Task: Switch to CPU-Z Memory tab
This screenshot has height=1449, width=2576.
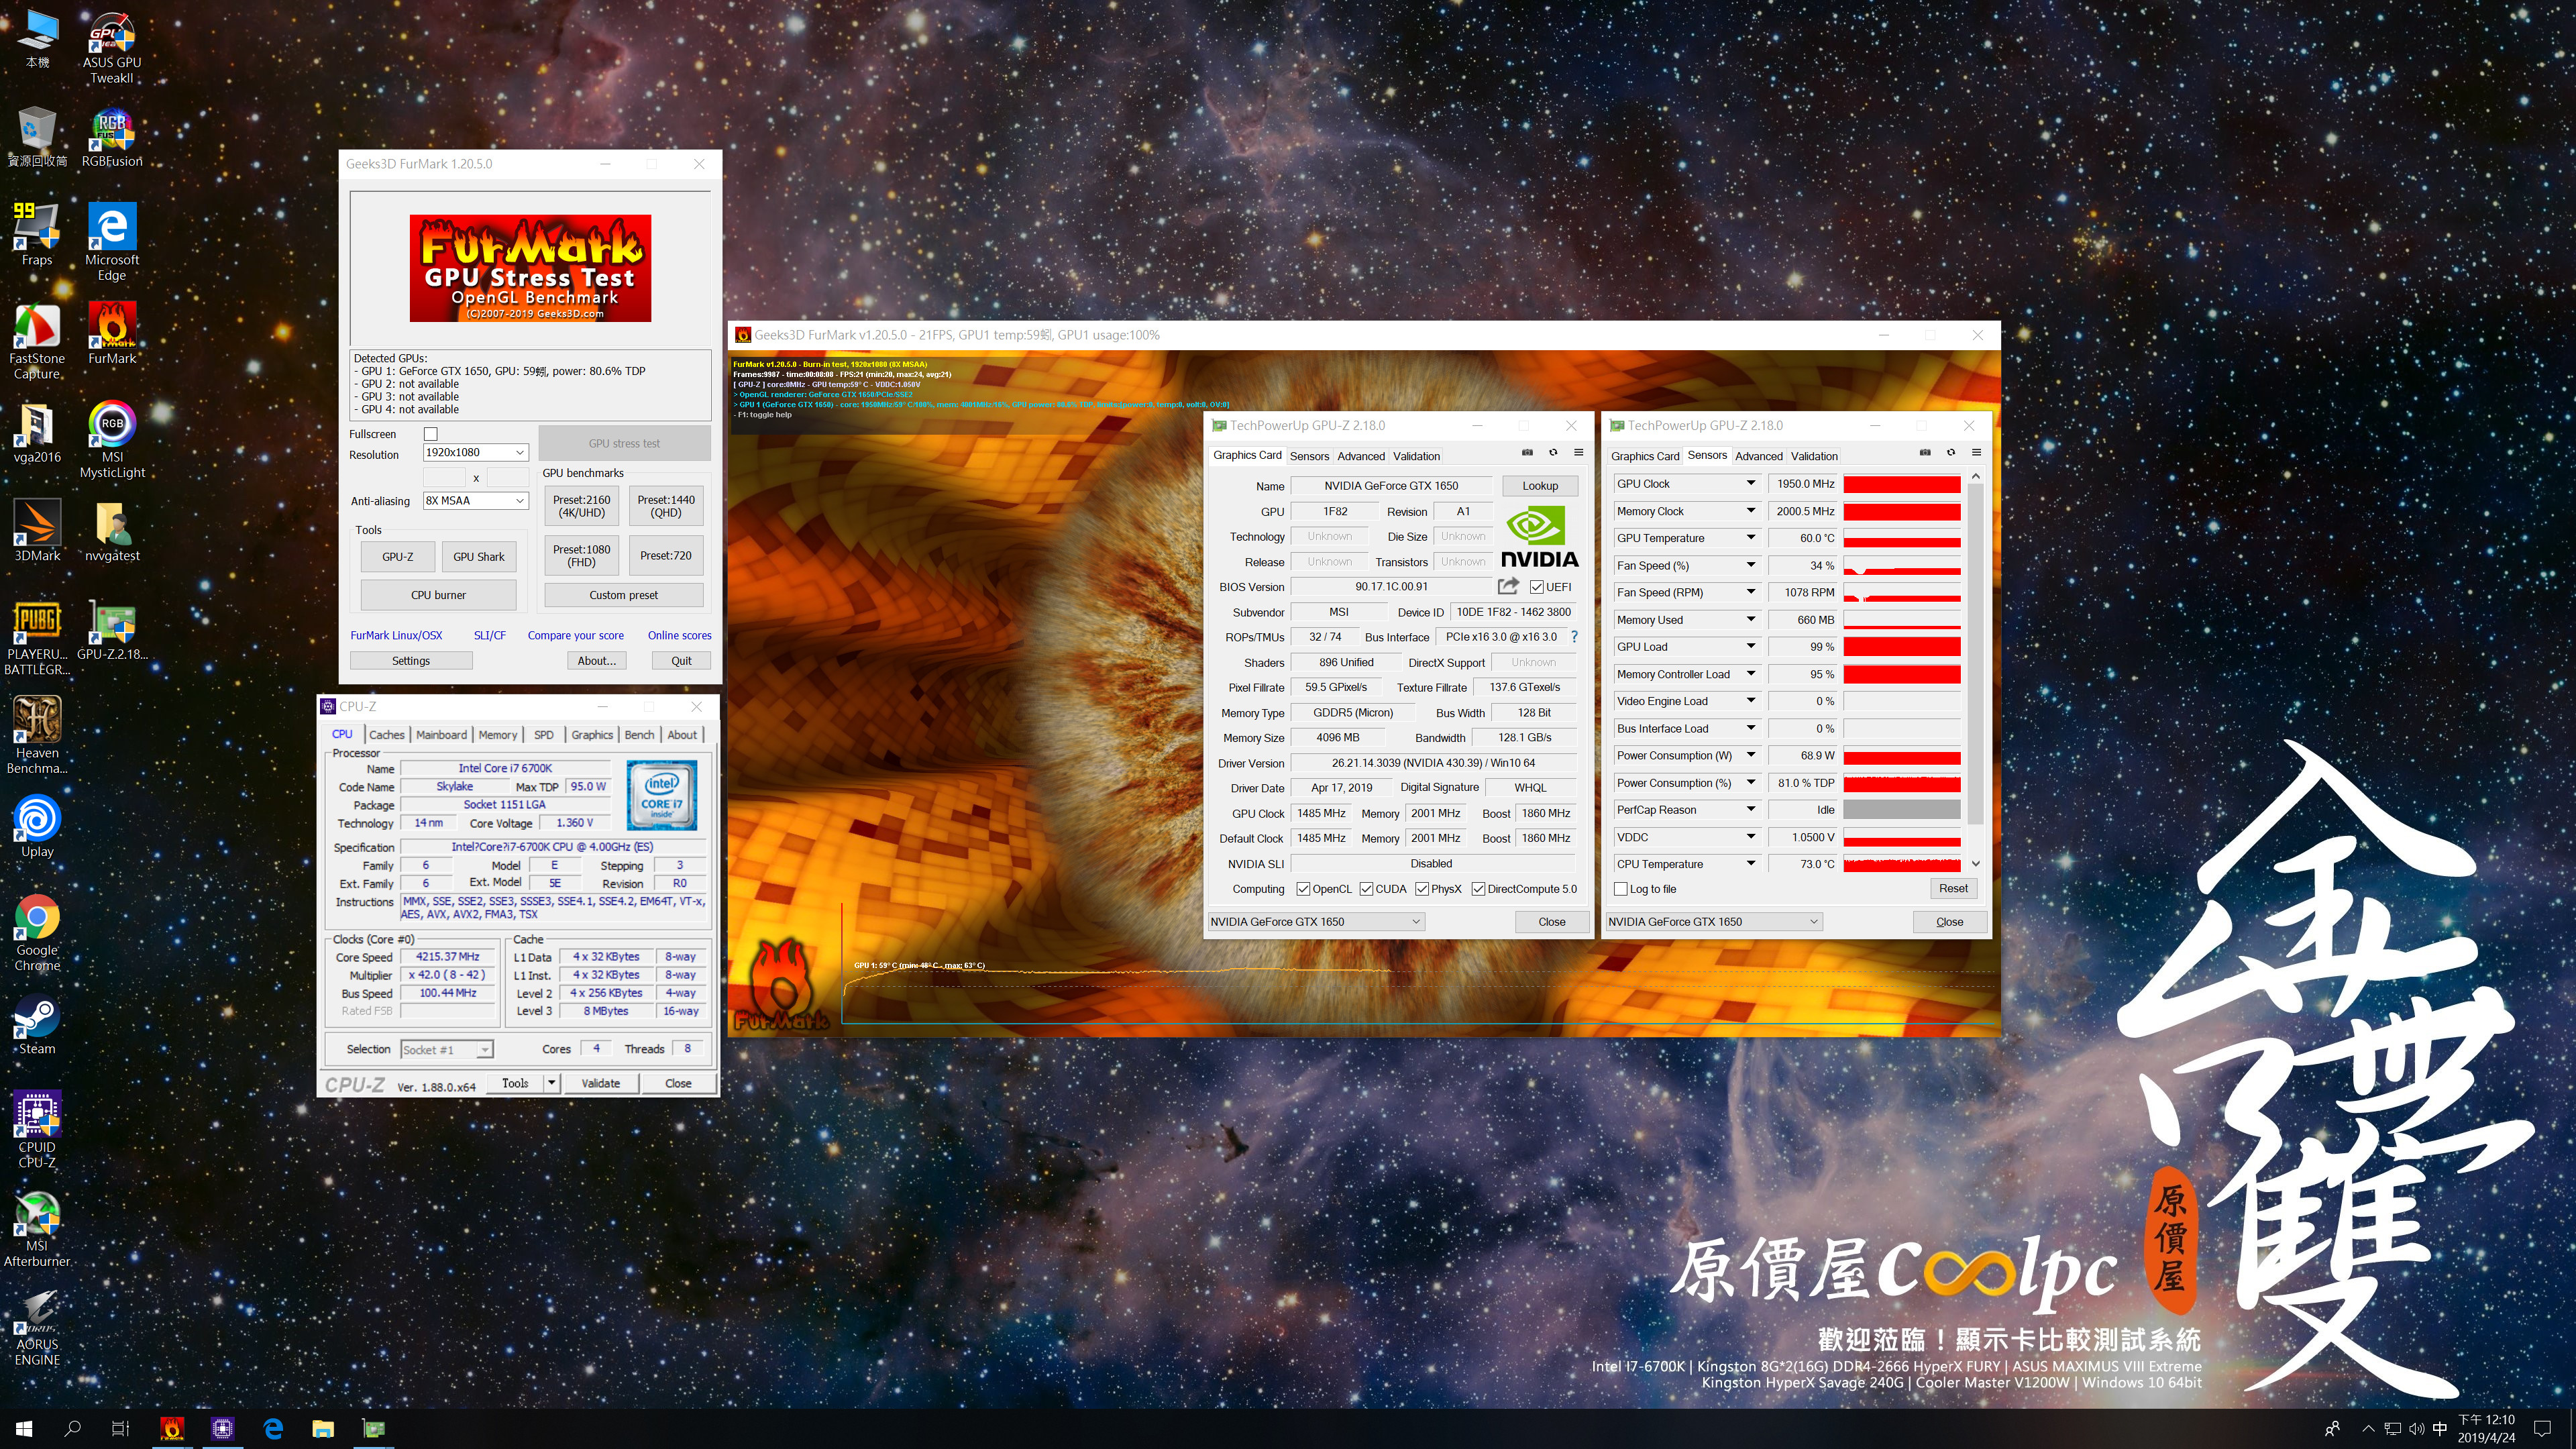Action: click(x=498, y=734)
